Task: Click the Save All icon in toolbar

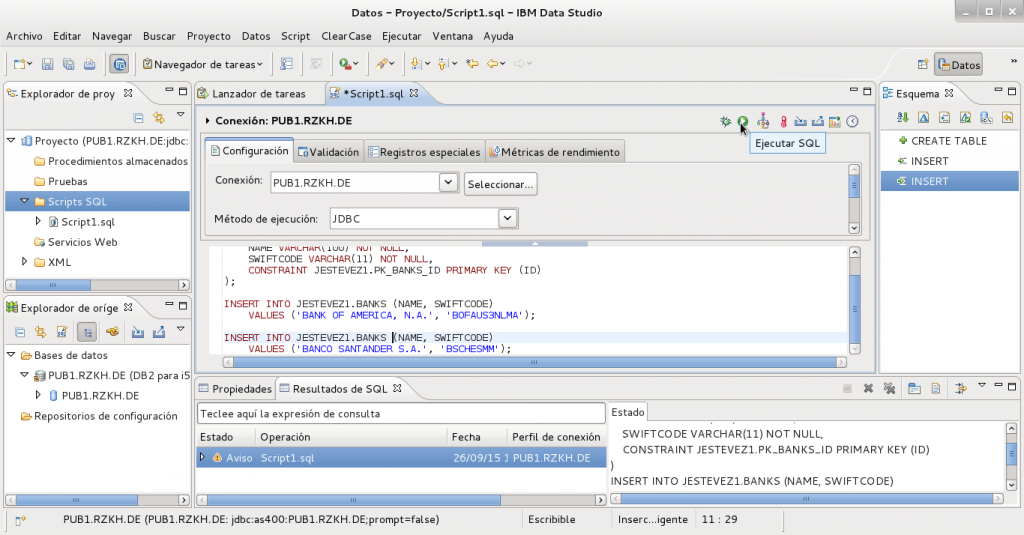Action: (x=68, y=64)
